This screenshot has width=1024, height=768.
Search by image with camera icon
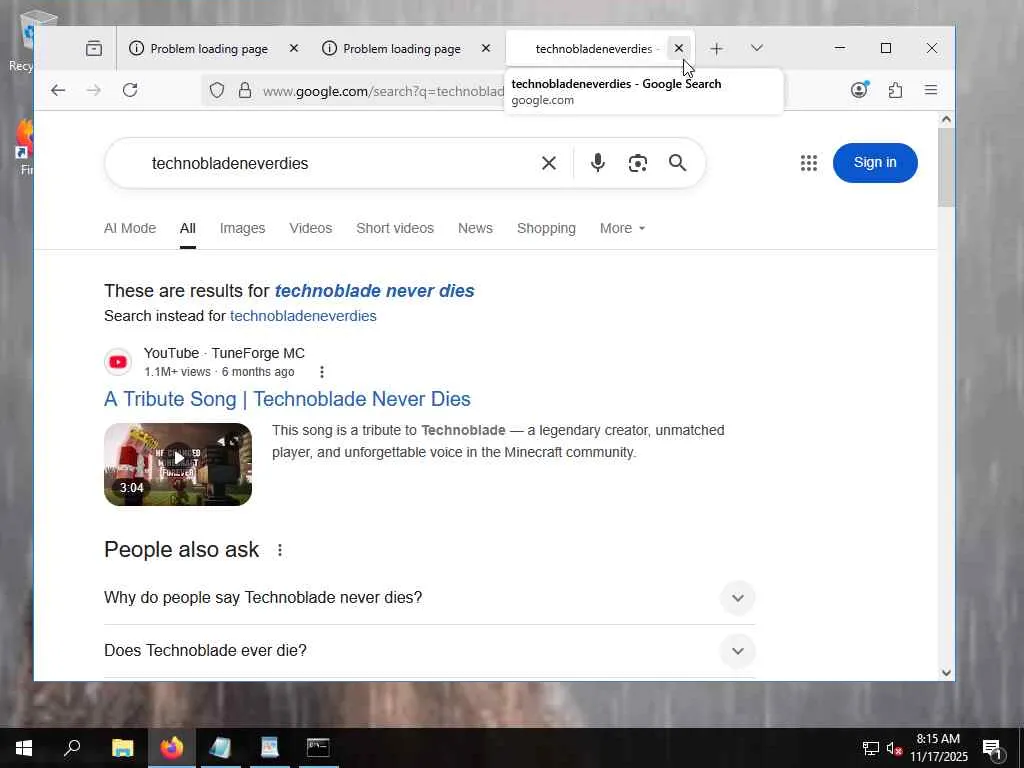click(x=638, y=163)
